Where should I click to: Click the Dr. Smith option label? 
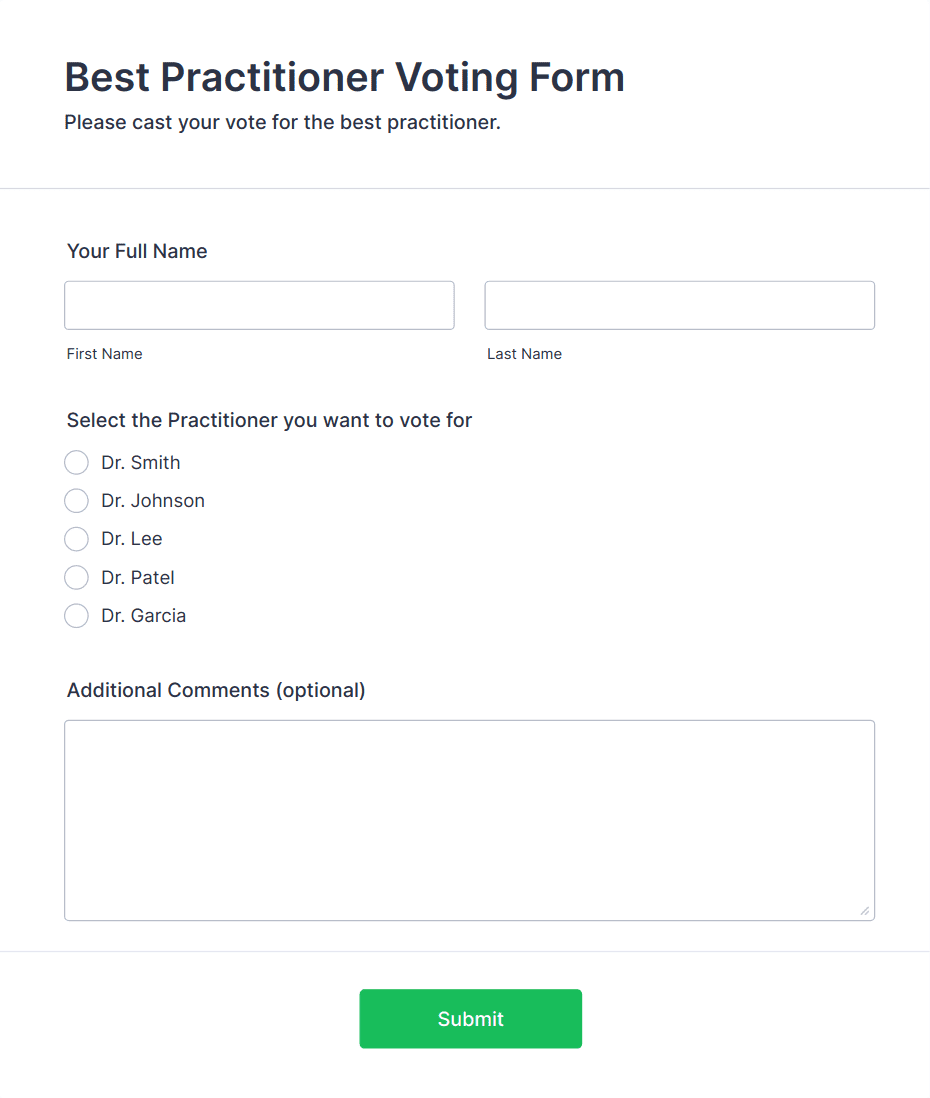pos(140,462)
